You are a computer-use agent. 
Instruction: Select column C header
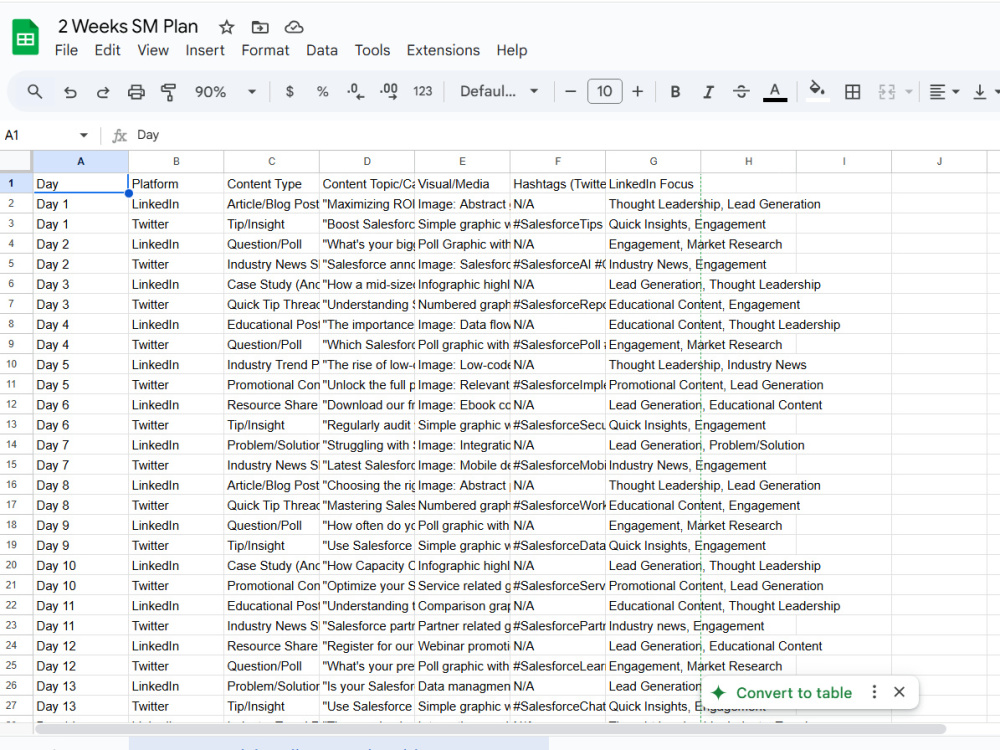(x=272, y=161)
